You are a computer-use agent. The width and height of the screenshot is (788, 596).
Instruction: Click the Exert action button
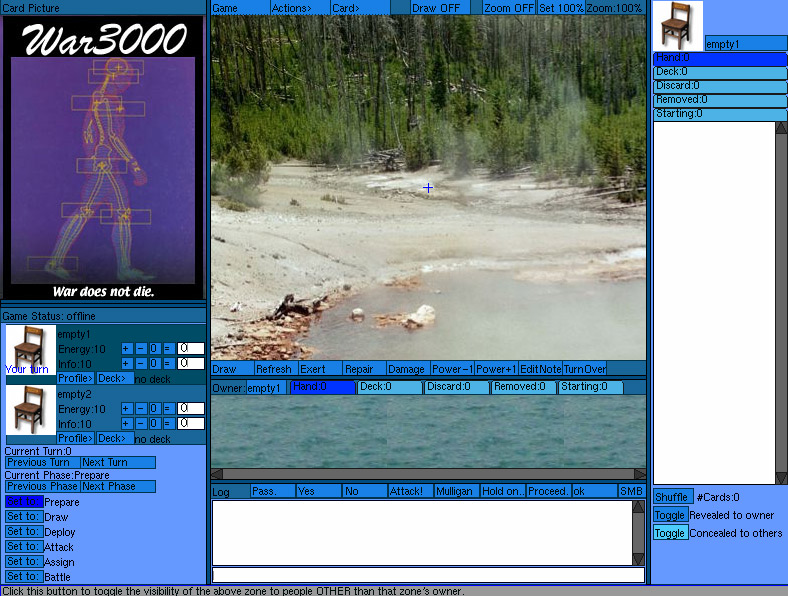click(320, 369)
